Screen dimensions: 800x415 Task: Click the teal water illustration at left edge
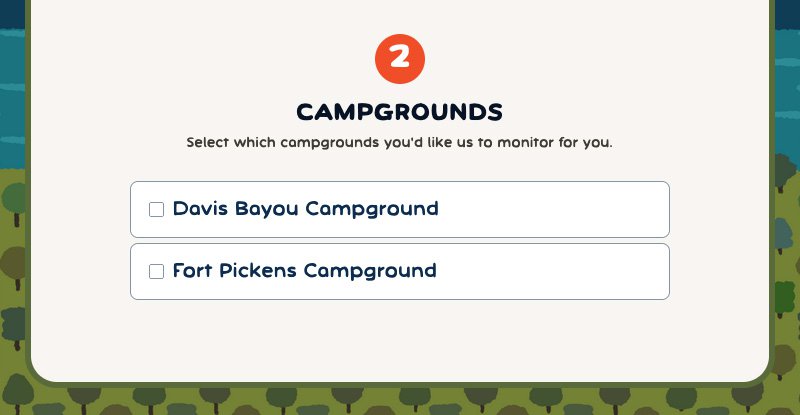[x=12, y=97]
